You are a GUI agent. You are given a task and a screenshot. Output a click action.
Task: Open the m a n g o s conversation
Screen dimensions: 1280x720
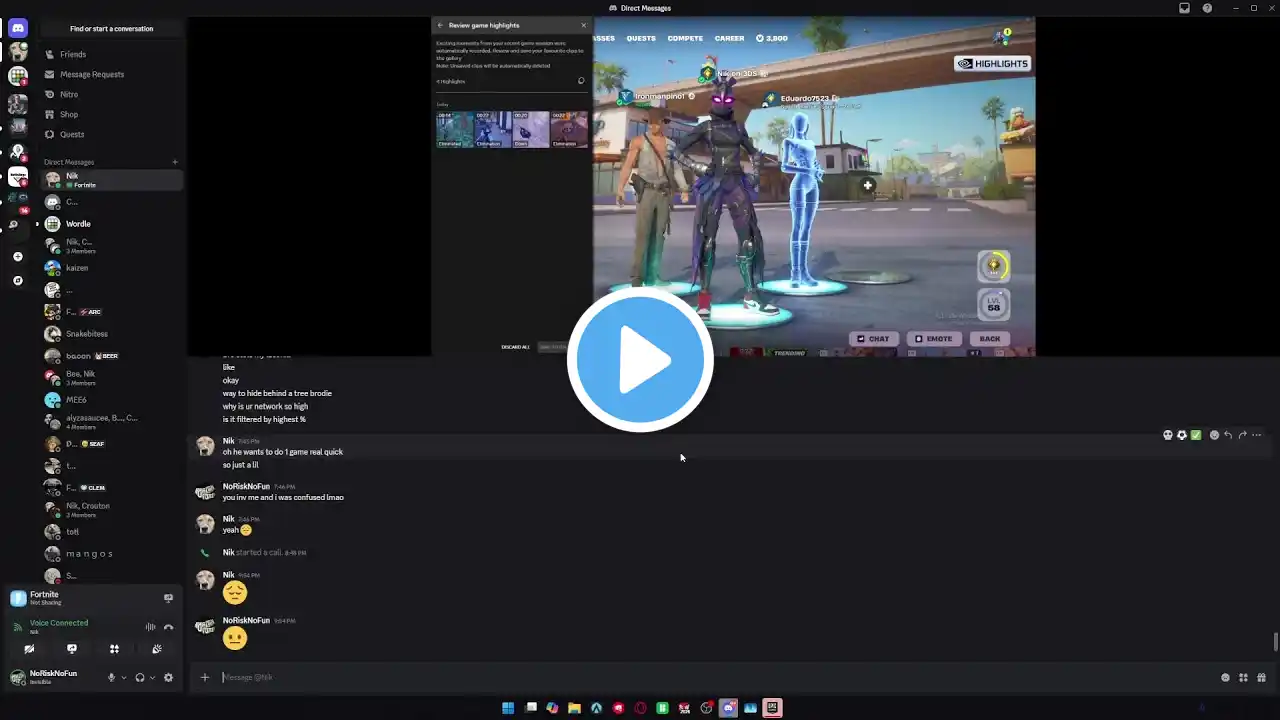point(112,554)
